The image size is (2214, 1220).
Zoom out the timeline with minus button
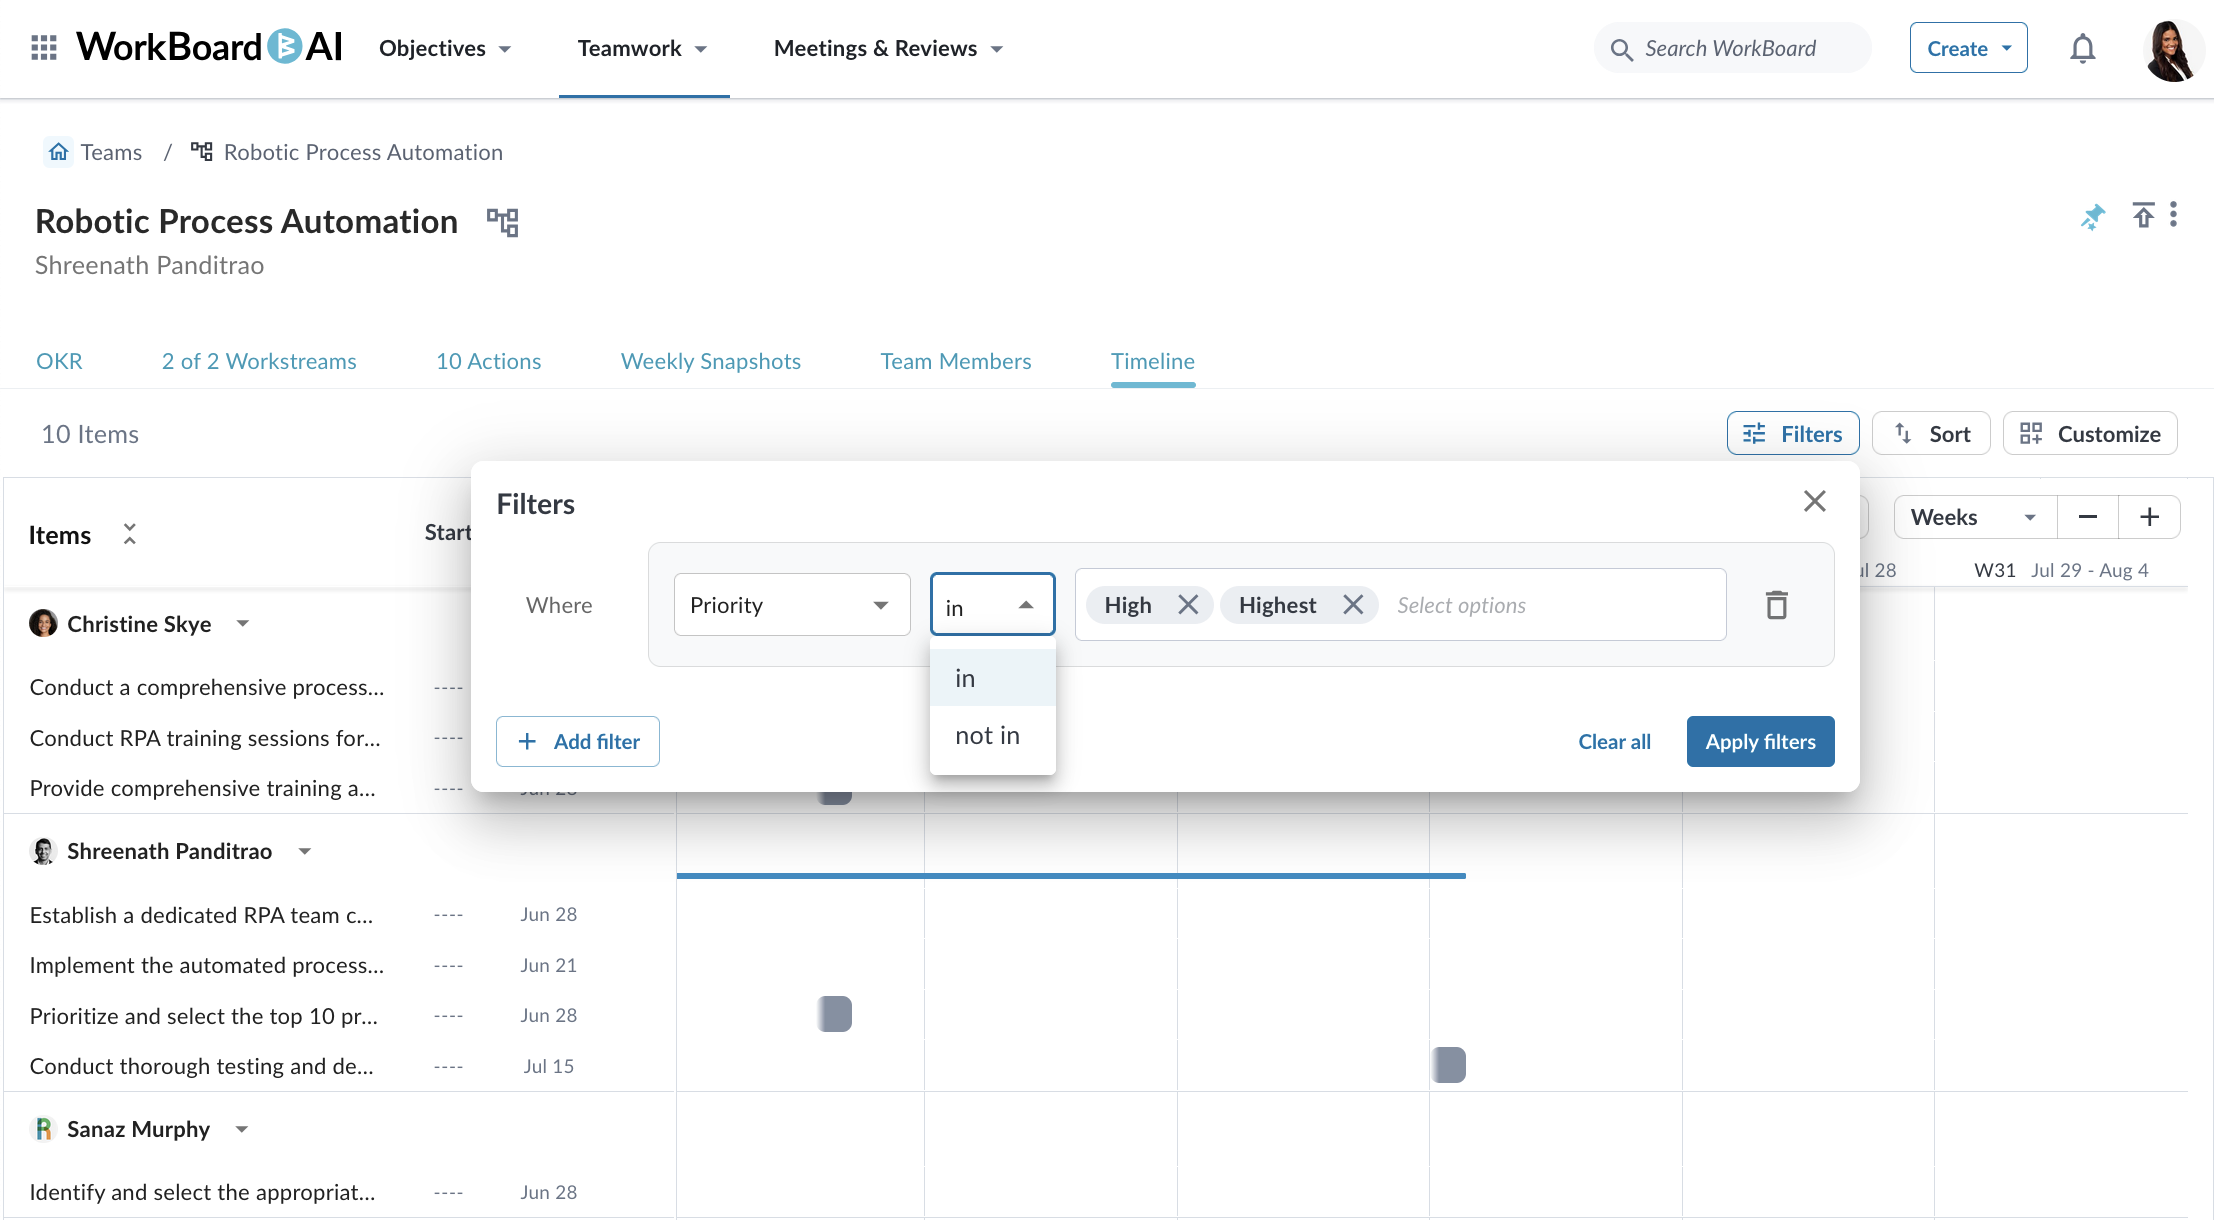click(x=2087, y=517)
